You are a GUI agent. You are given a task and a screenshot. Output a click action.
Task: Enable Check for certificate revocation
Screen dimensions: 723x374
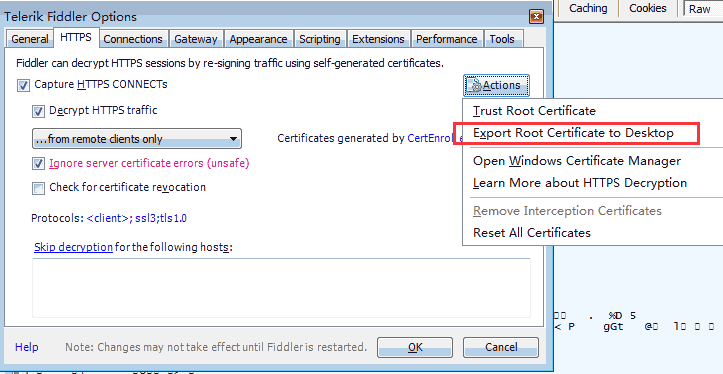38,188
